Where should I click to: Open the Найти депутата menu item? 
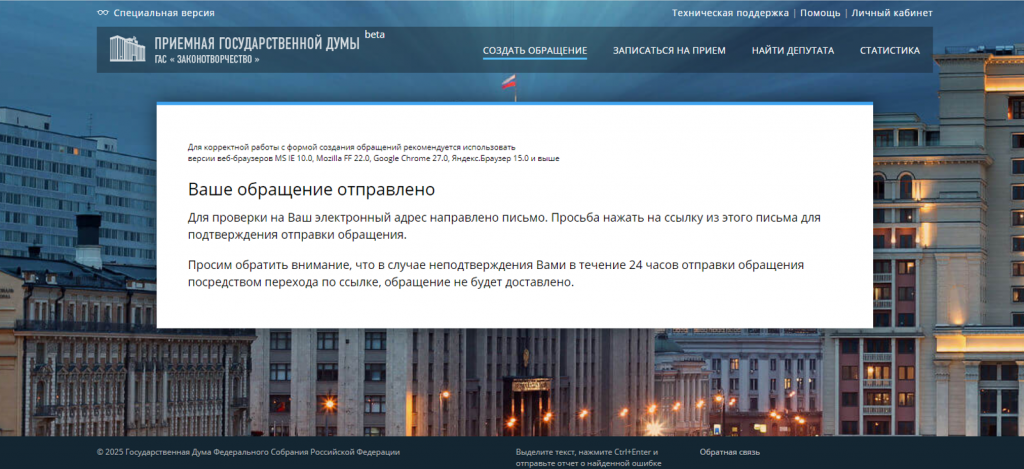pyautogui.click(x=793, y=51)
